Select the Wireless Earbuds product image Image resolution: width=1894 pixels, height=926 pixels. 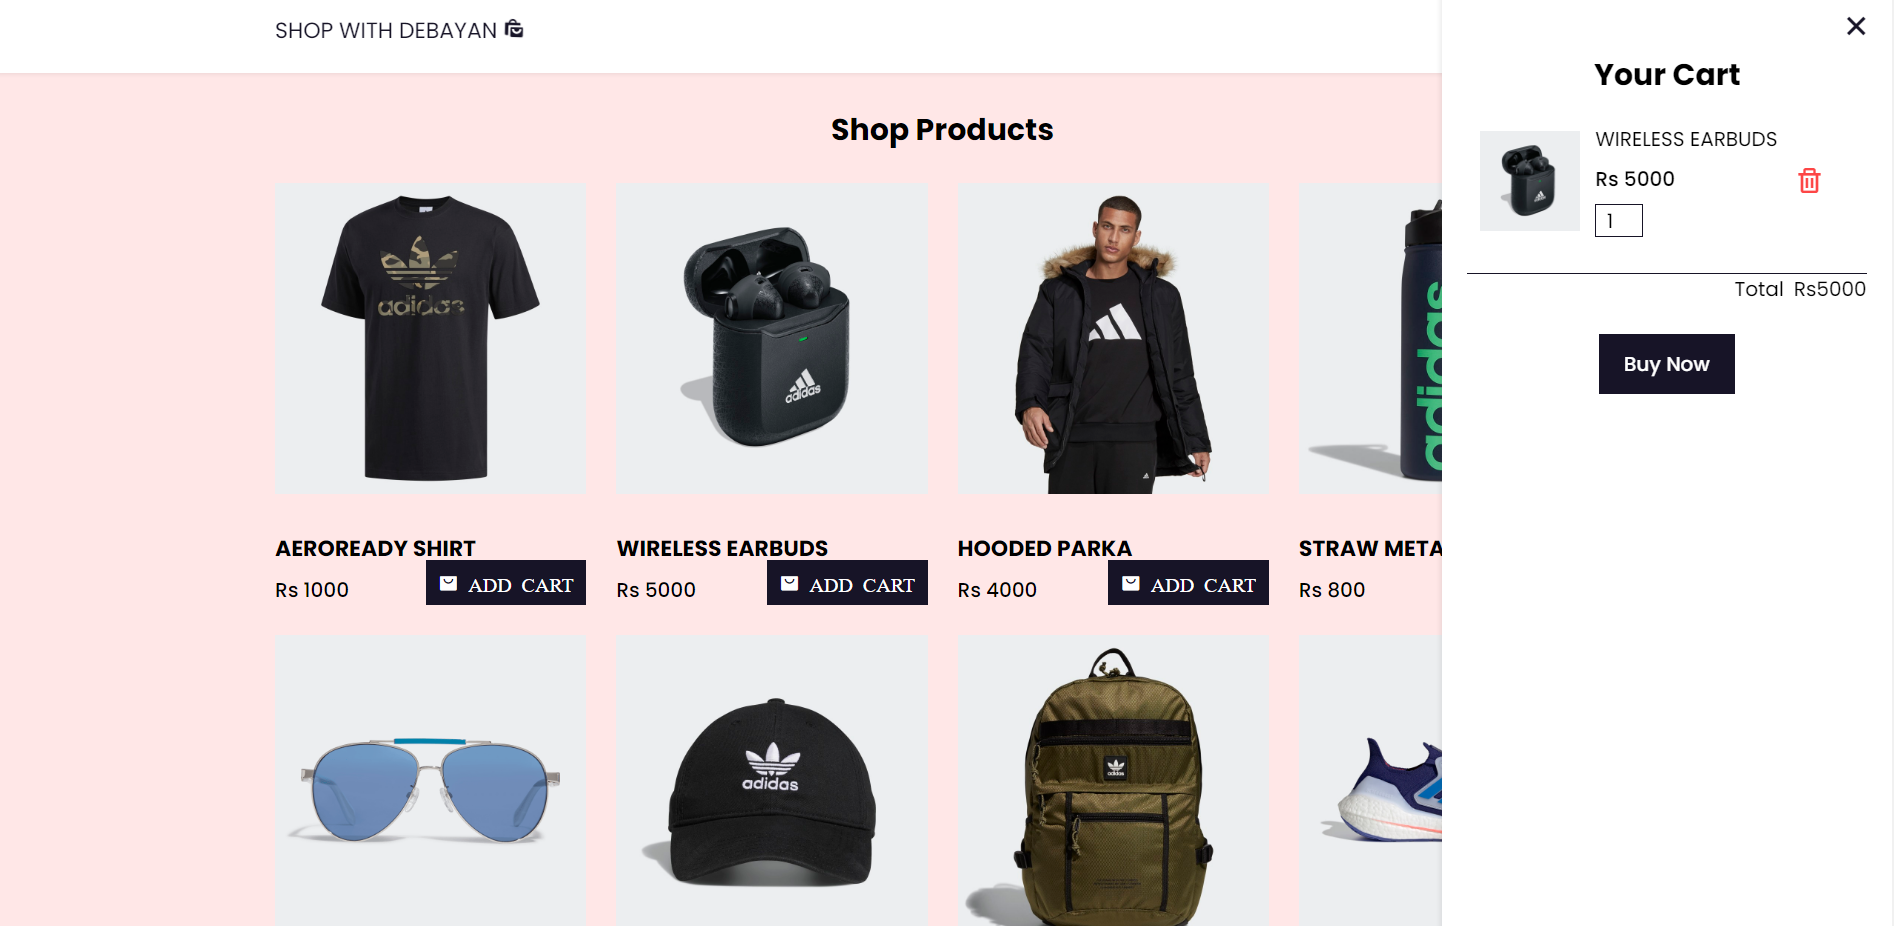(x=772, y=338)
